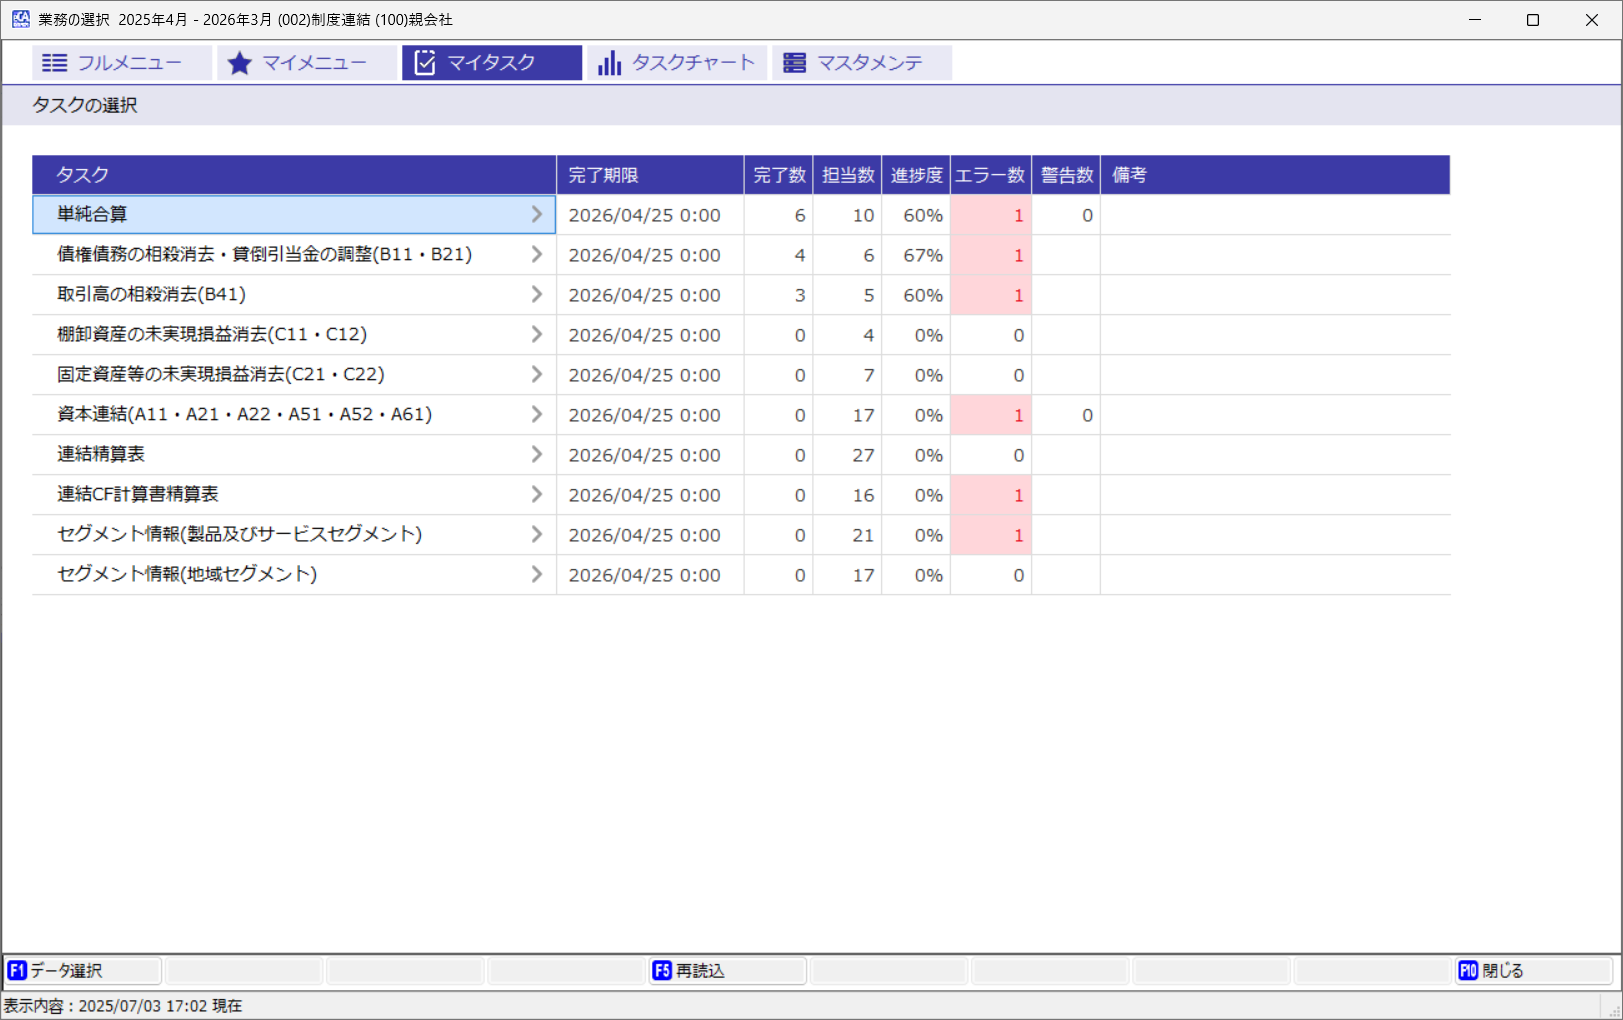The height and width of the screenshot is (1020, 1623).
Task: Expand the 連結CF計算書精算表 chevron
Action: tap(537, 495)
